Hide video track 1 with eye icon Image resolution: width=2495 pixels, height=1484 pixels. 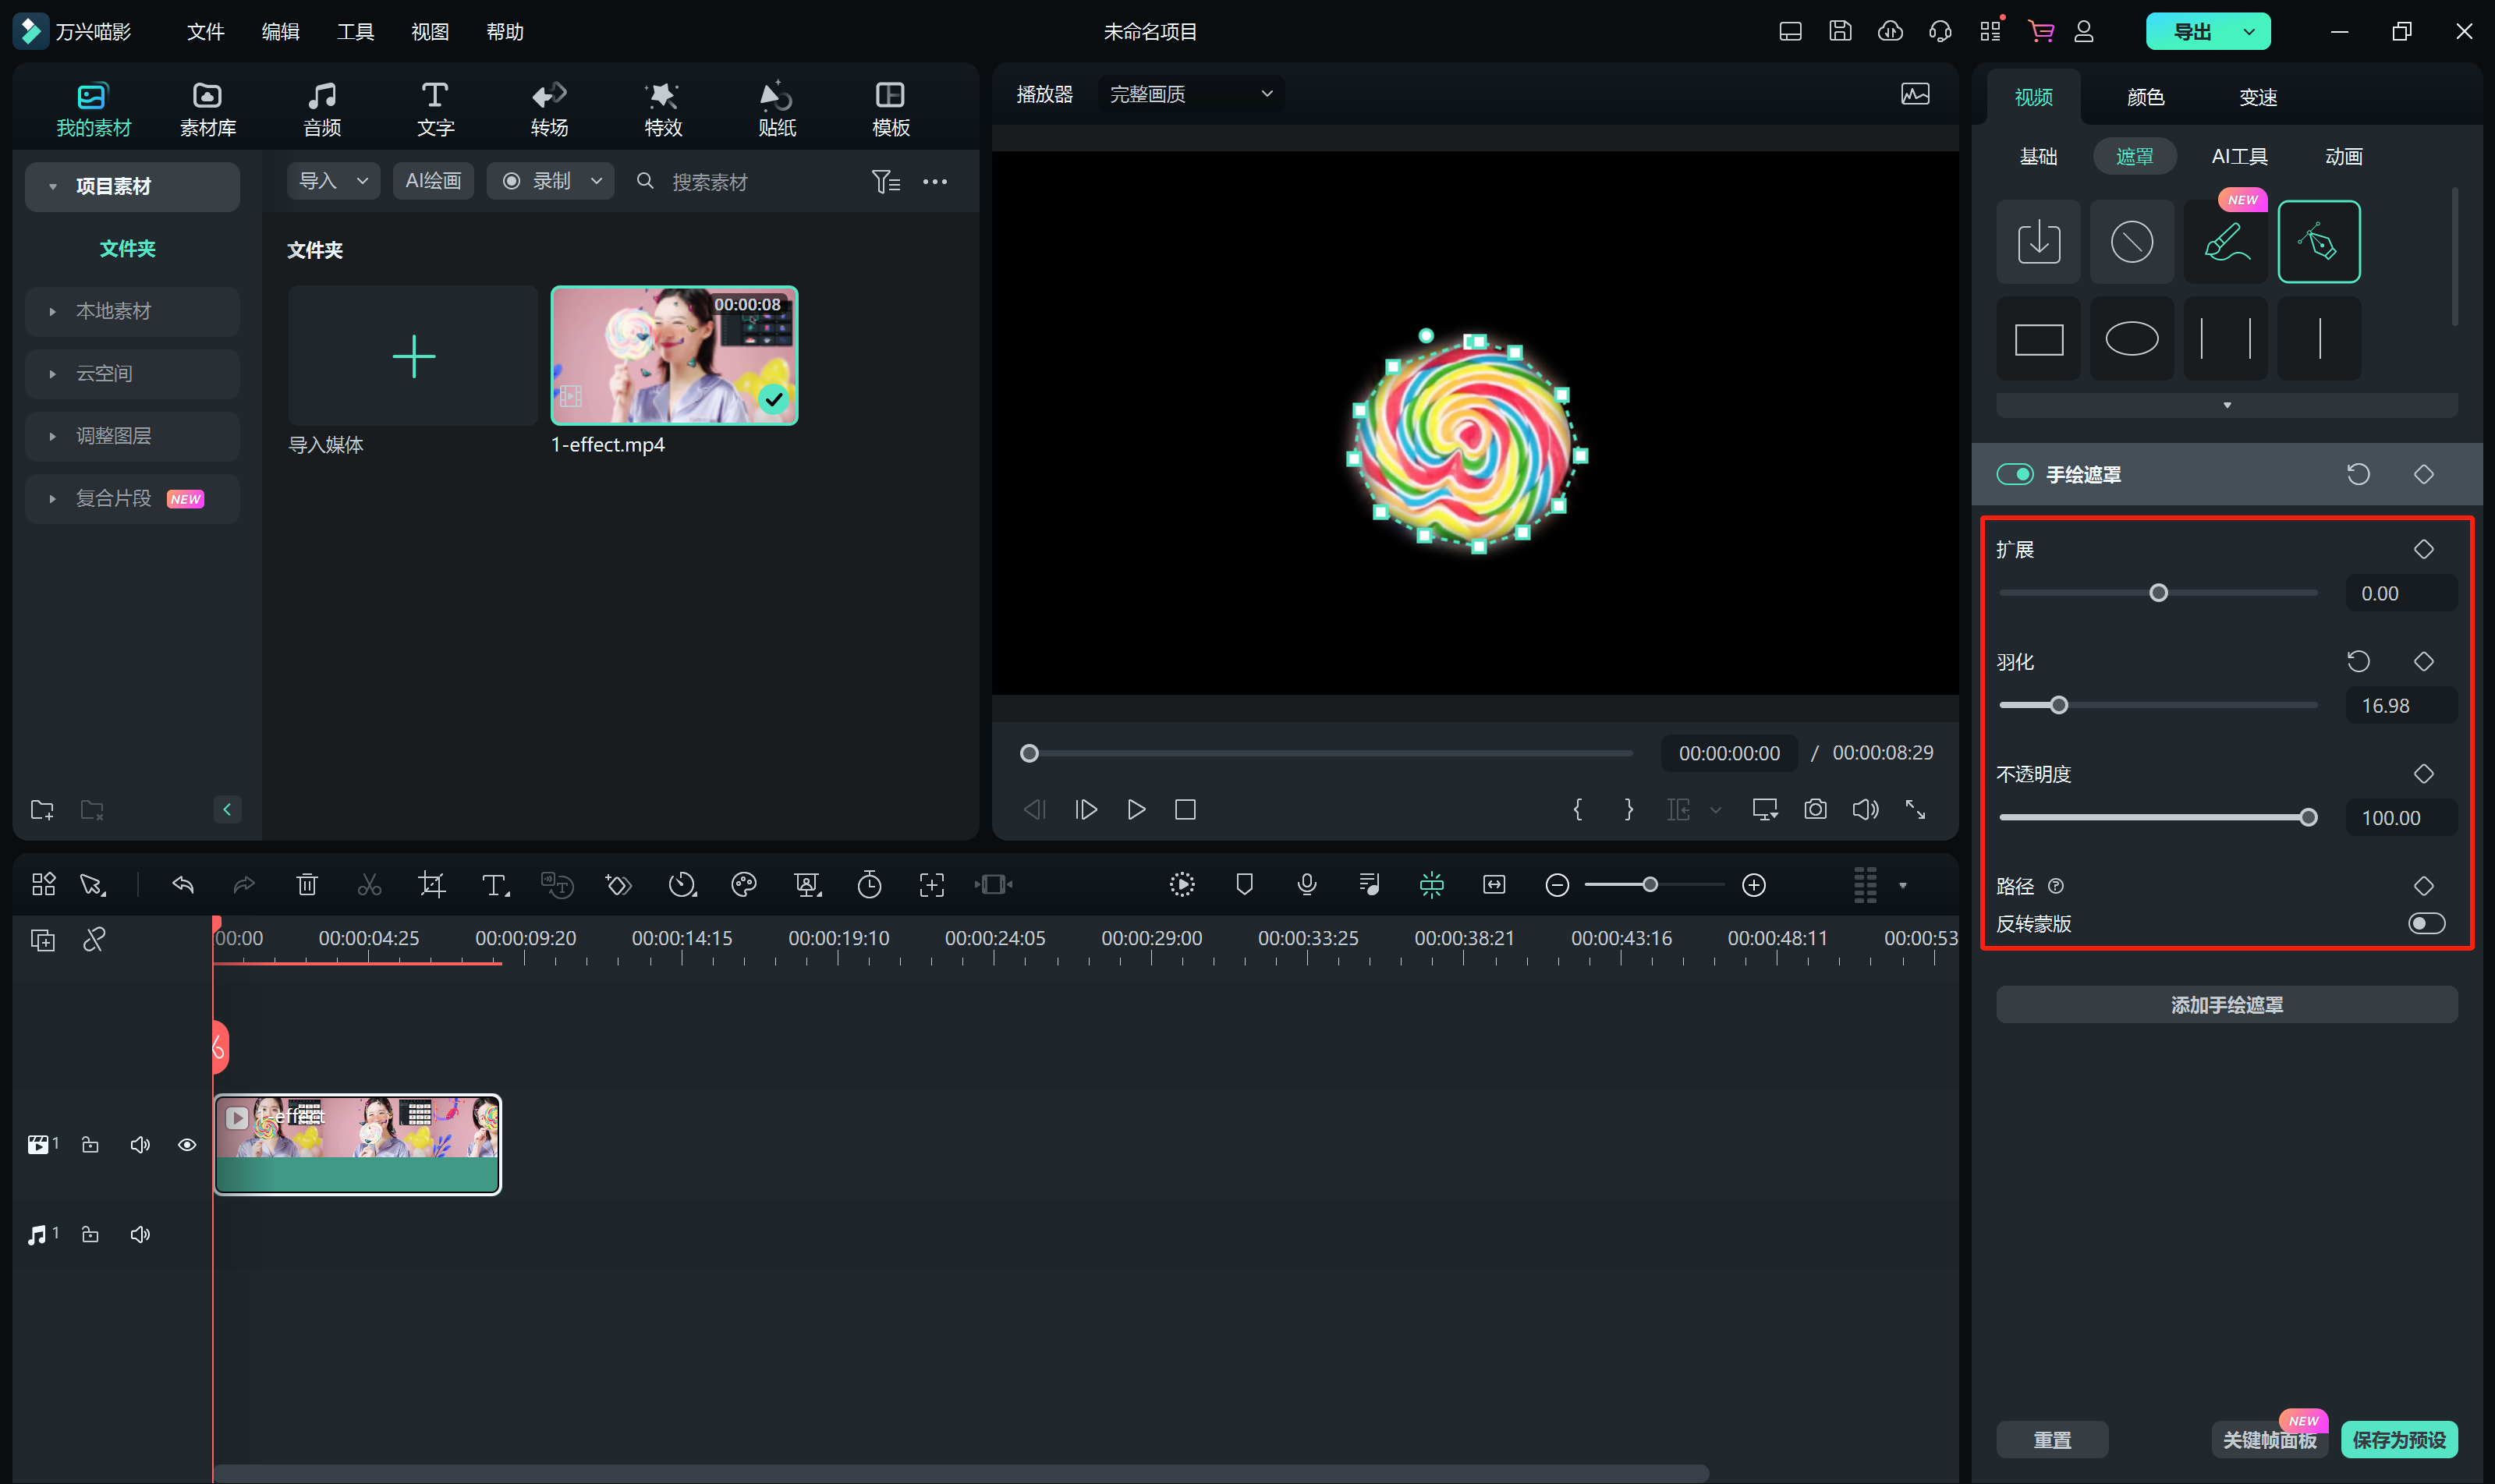[187, 1145]
